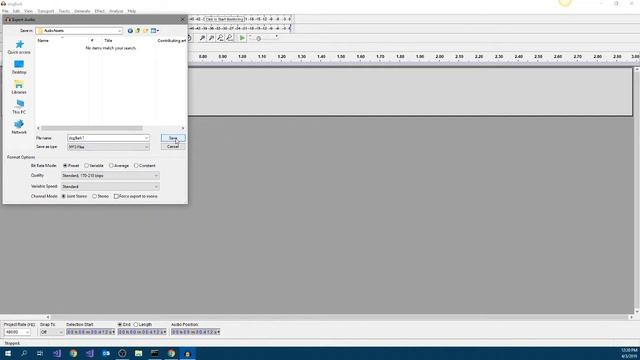Screen dimensions: 640x360
Task: Close the Export Audio dialog
Action: coord(182,19)
